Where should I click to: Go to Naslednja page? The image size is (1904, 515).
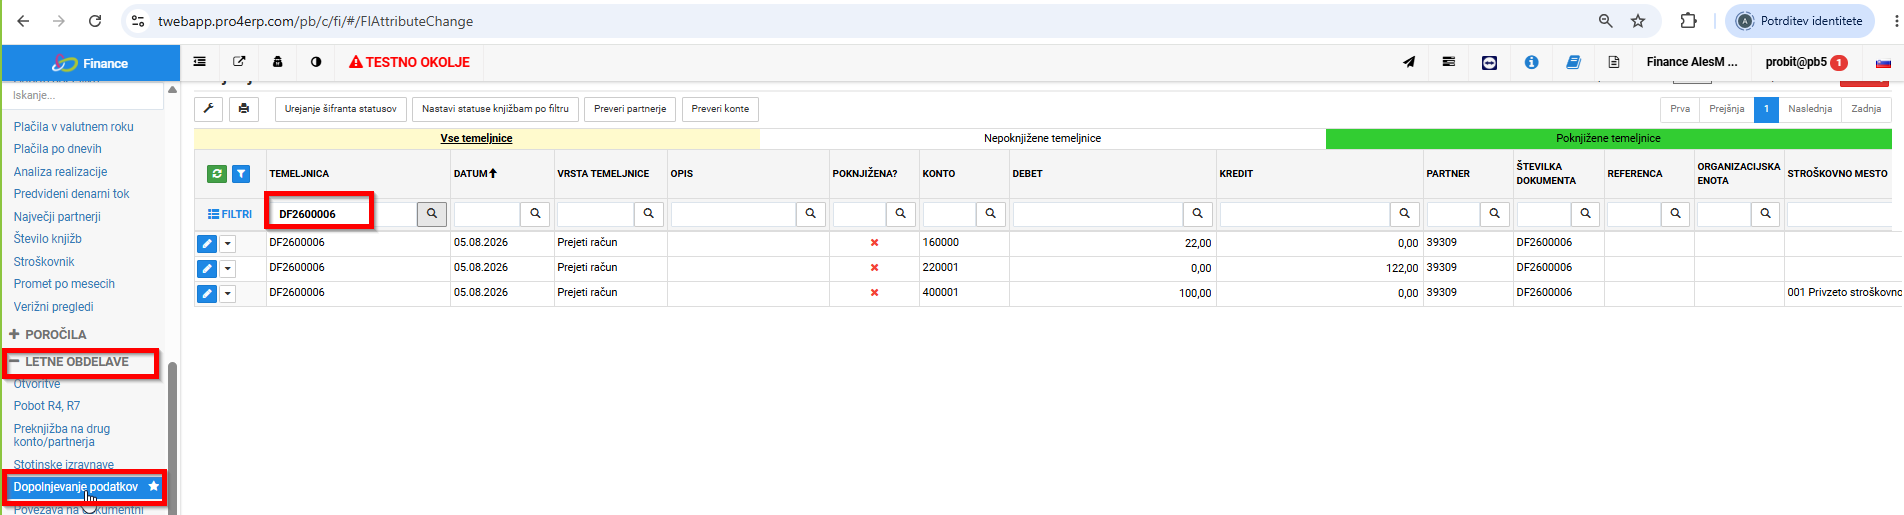coord(1810,109)
